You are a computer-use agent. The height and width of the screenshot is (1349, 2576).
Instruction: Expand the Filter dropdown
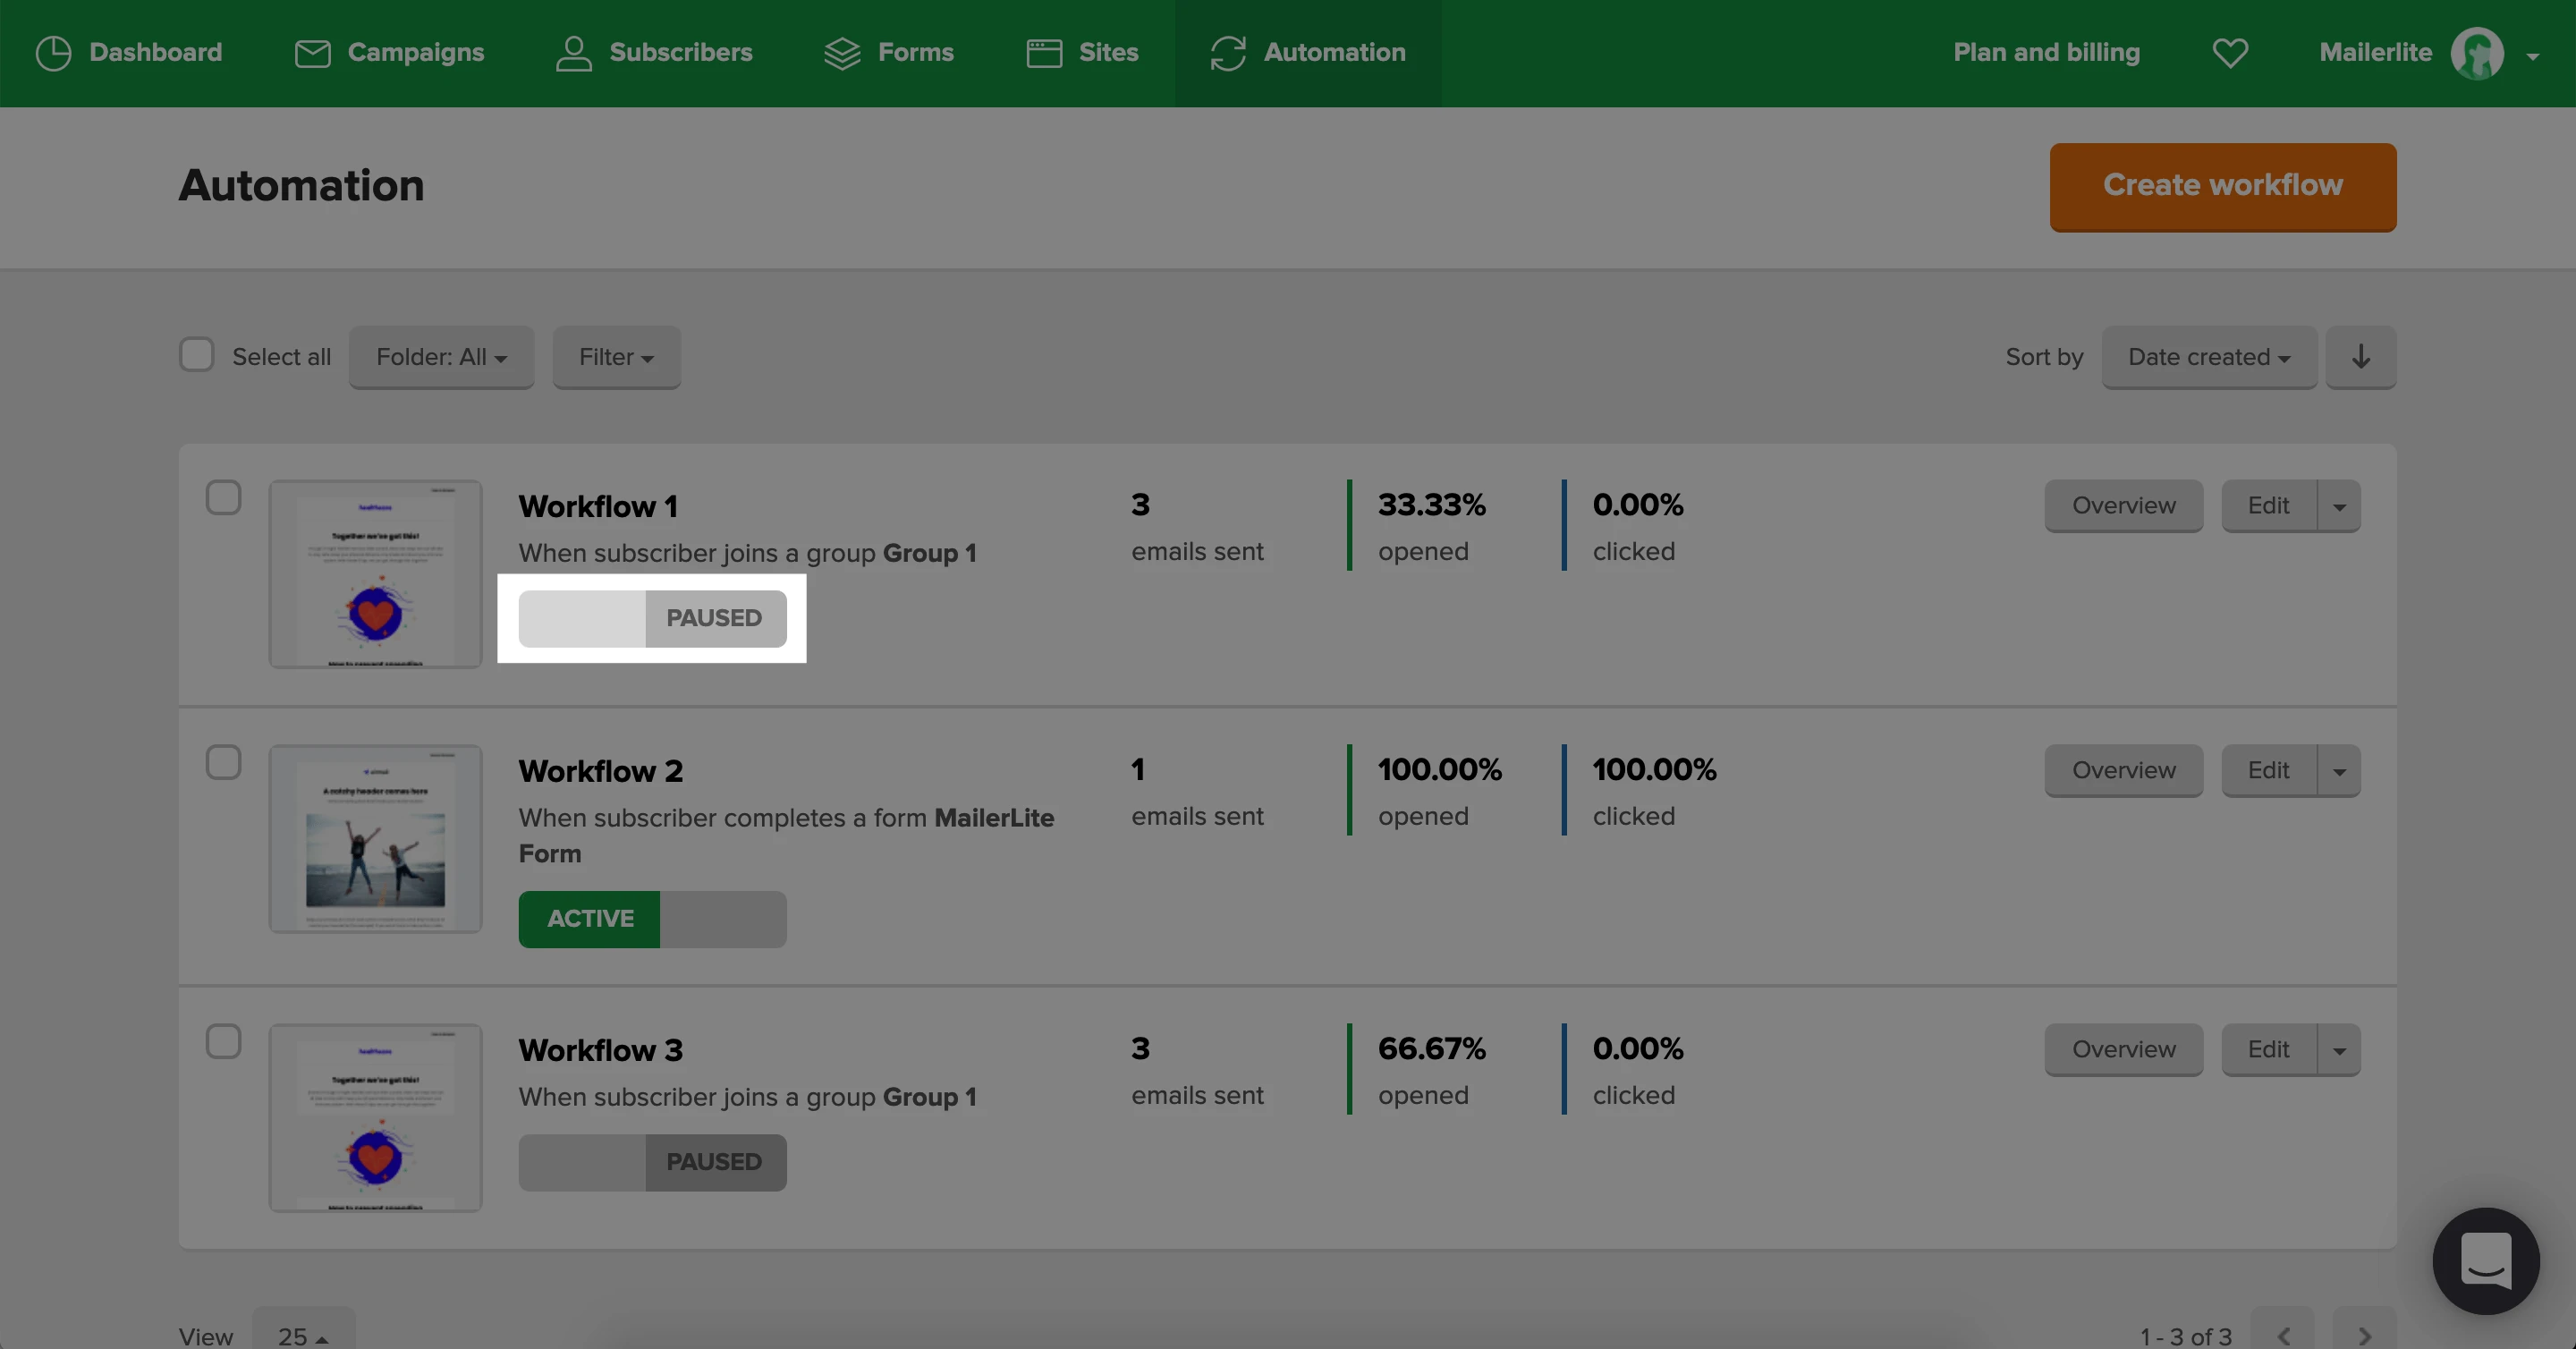point(616,357)
